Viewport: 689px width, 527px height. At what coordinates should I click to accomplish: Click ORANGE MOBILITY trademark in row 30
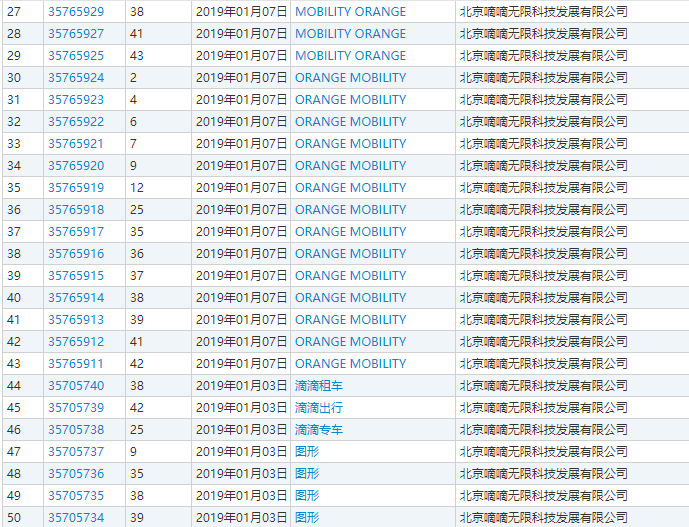[350, 78]
